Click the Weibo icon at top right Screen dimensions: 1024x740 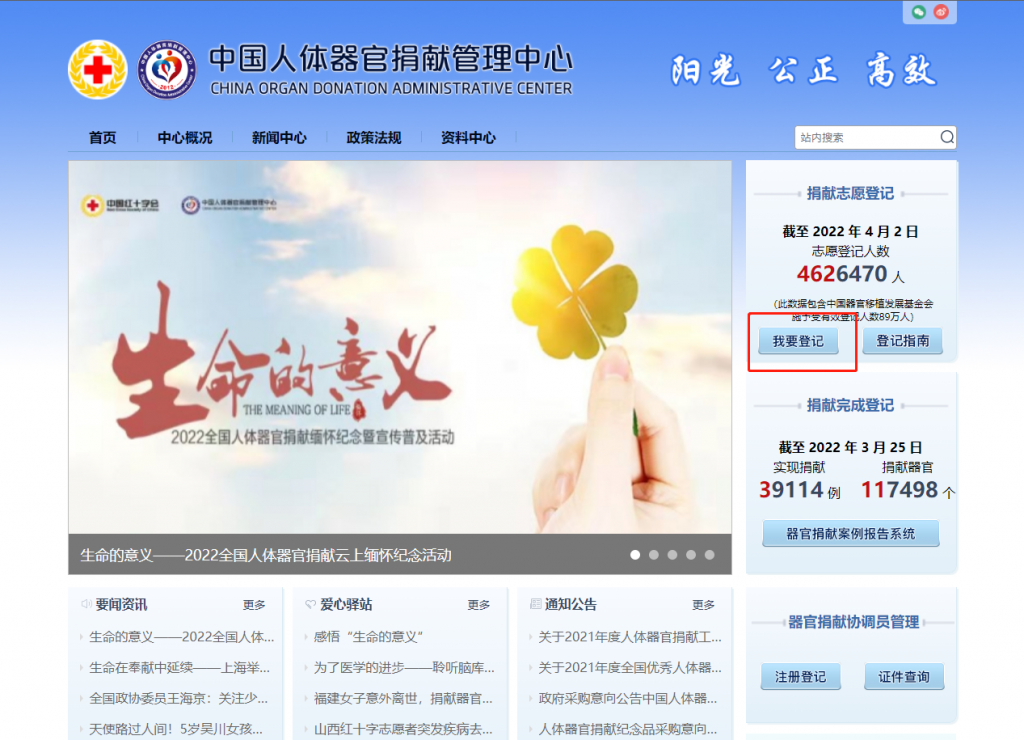point(941,12)
